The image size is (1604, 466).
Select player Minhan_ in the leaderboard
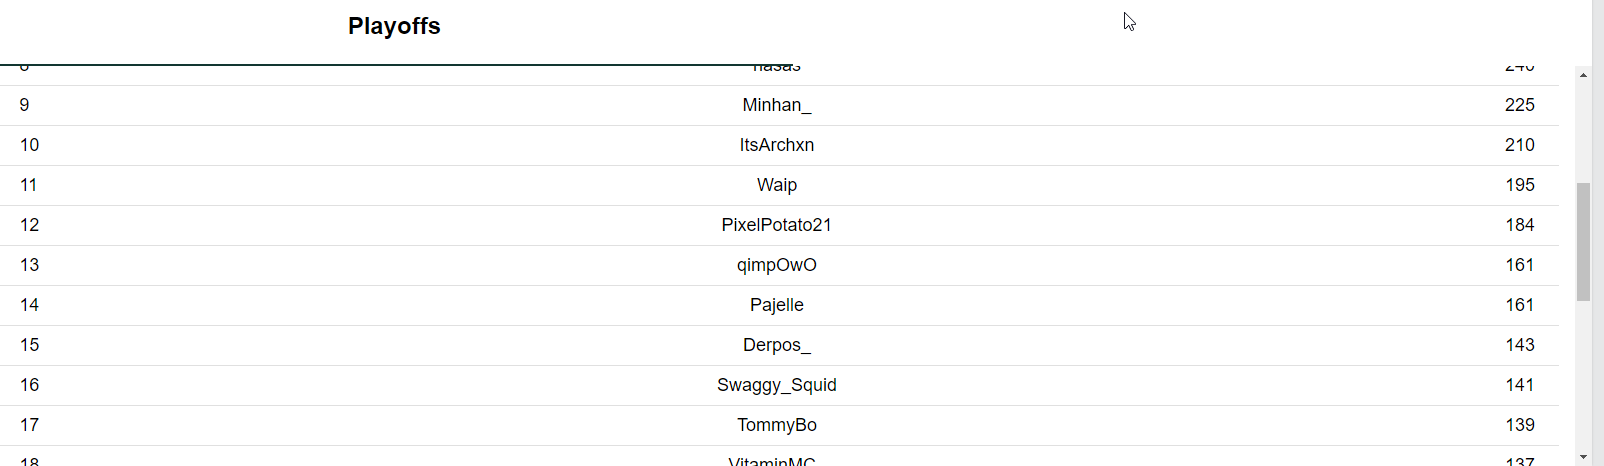[x=777, y=105]
